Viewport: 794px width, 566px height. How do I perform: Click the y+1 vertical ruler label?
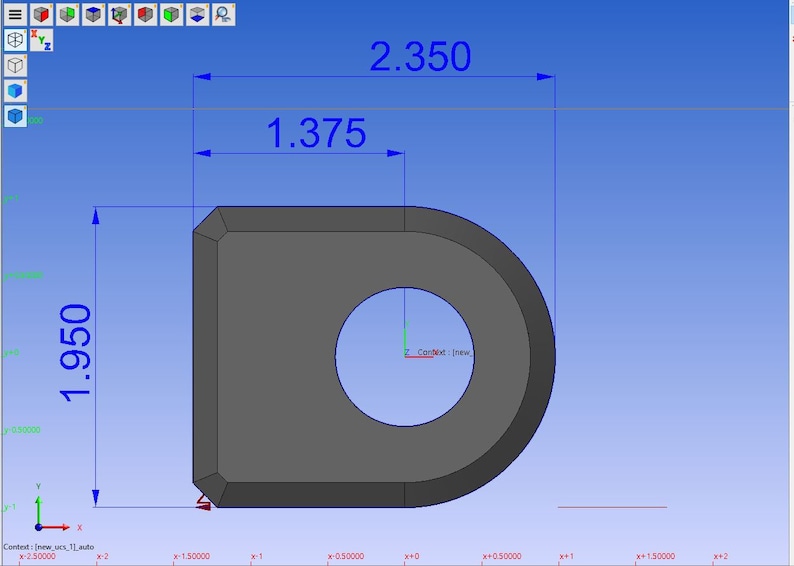(11, 198)
